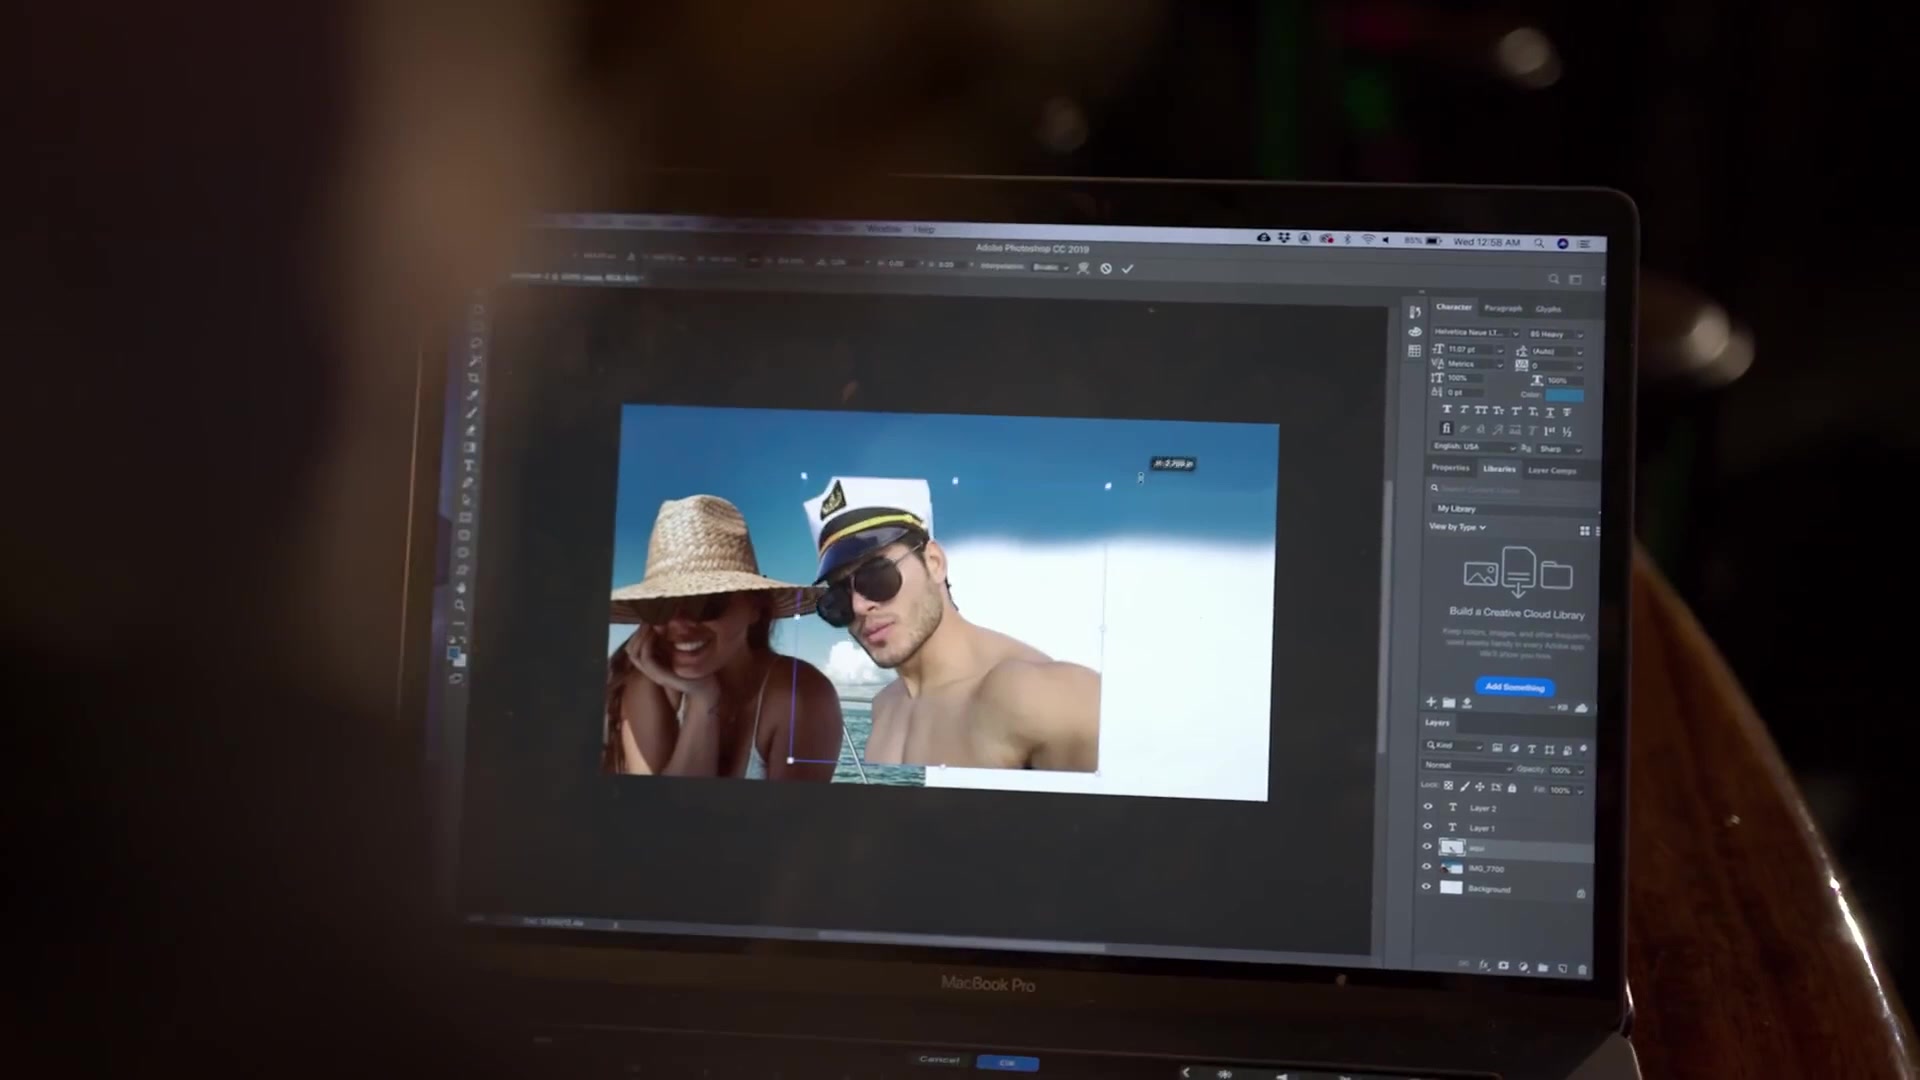Open the English: USA language dropdown
1920x1080 pixels.
tap(1474, 447)
